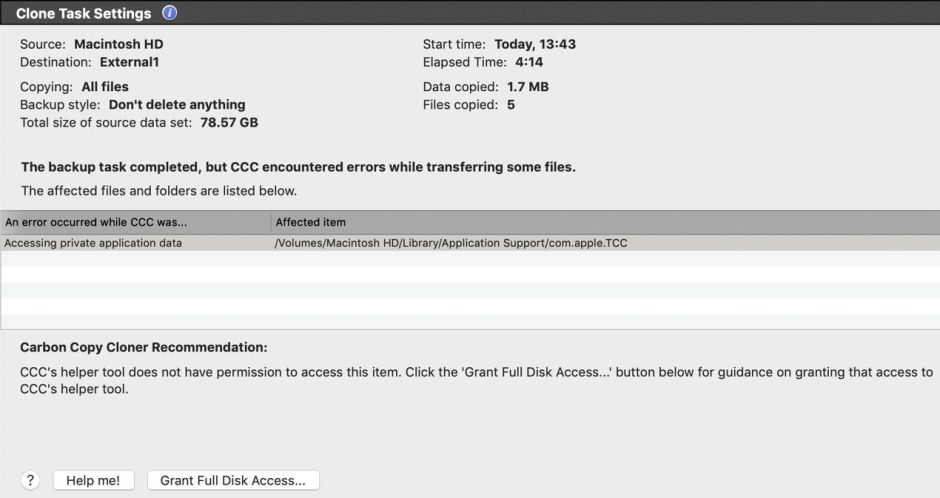Click the Start time Today, 13:43
The height and width of the screenshot is (498, 940).
point(535,44)
